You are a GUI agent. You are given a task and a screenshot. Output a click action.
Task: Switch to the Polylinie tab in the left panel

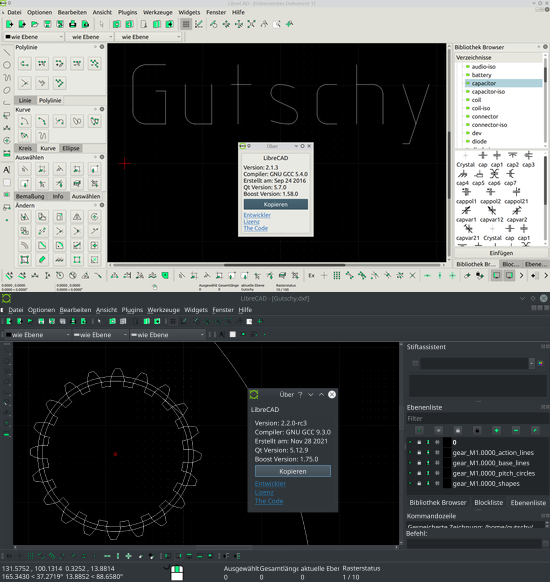[50, 101]
